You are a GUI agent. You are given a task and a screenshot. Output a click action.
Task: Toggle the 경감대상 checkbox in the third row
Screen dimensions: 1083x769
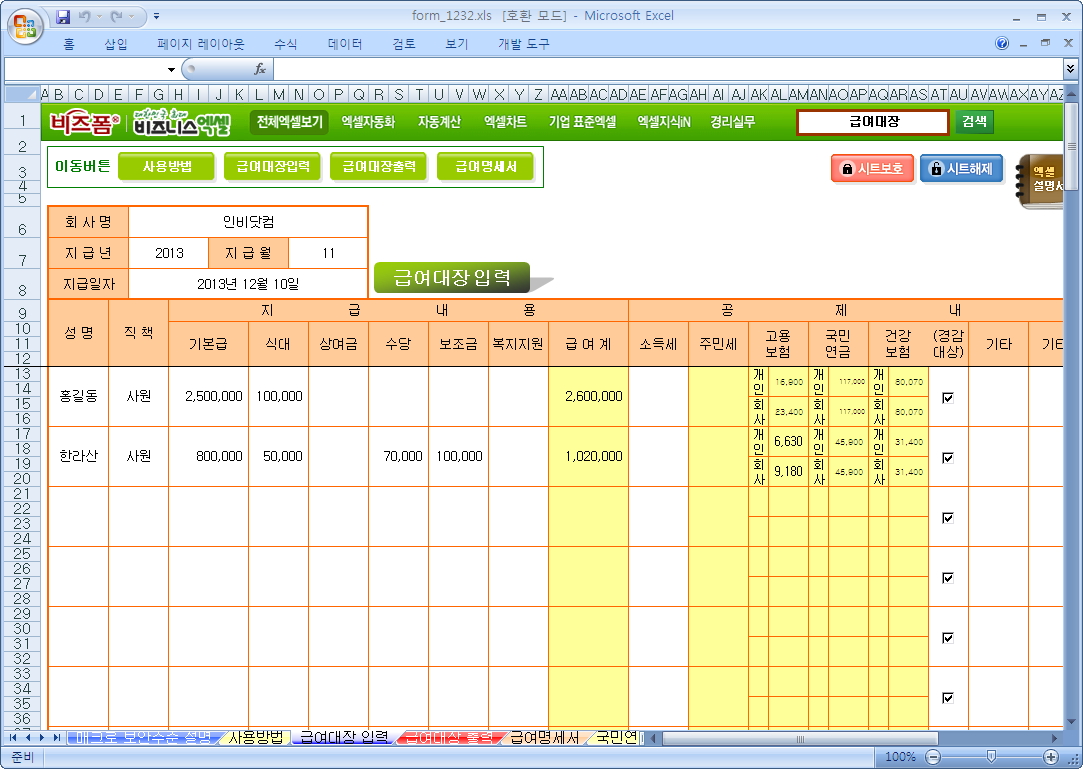click(x=948, y=517)
